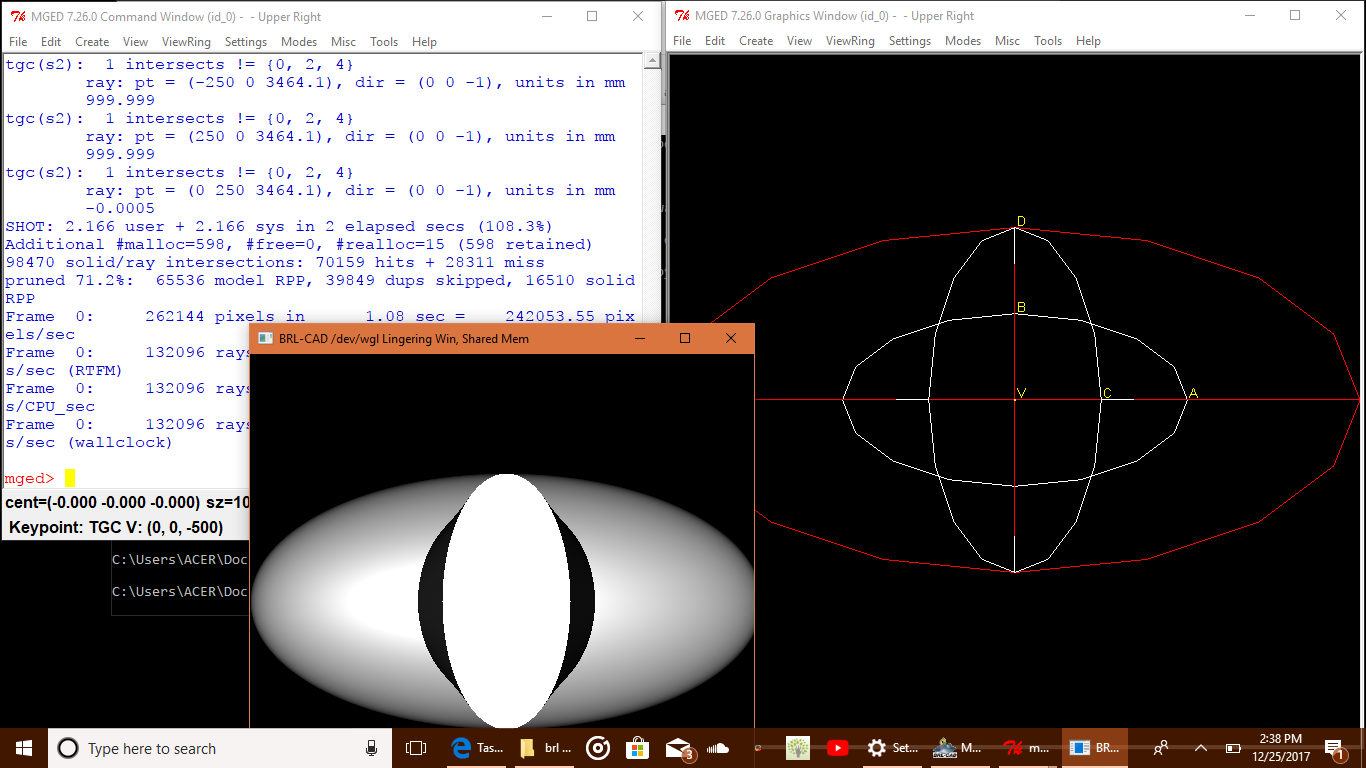Open Tools menu in Command Window
Image resolution: width=1366 pixels, height=768 pixels.
click(x=384, y=42)
